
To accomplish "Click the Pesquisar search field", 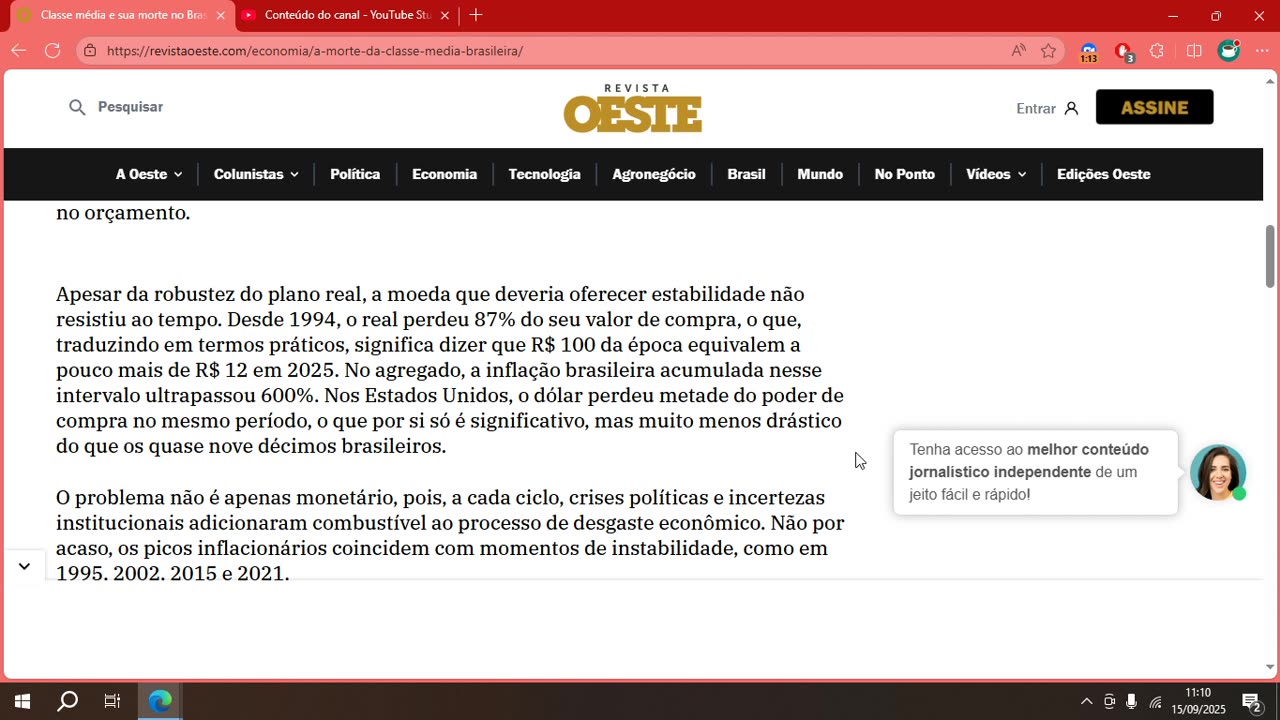I will pos(130,107).
